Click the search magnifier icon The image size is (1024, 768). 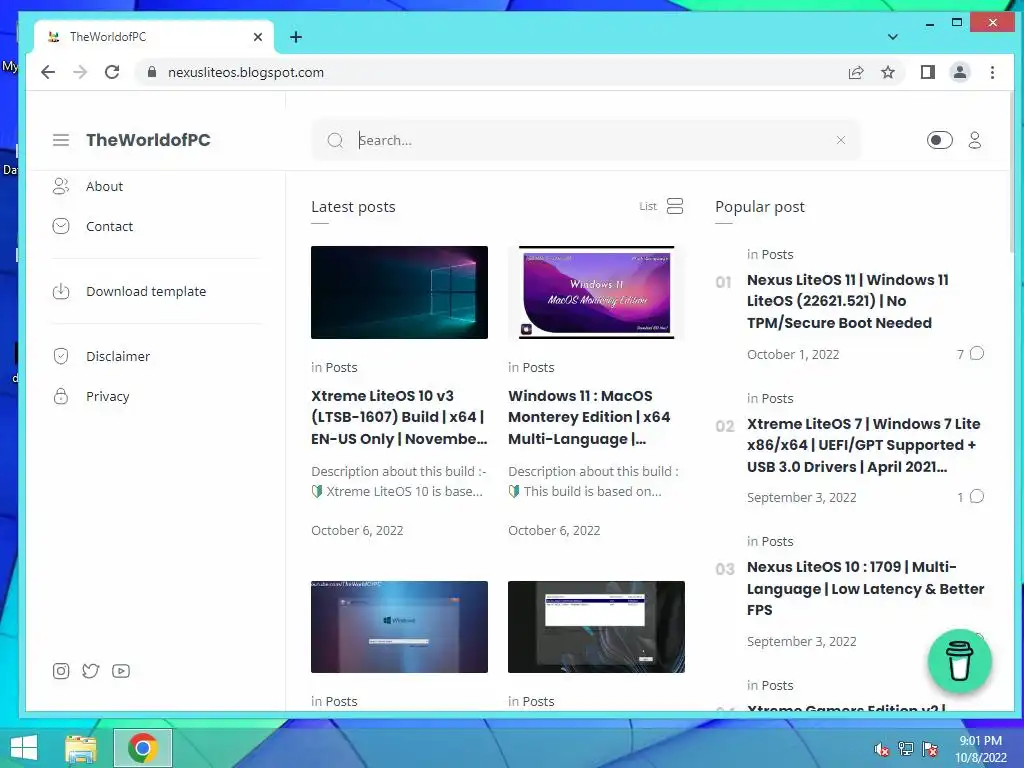coord(335,140)
